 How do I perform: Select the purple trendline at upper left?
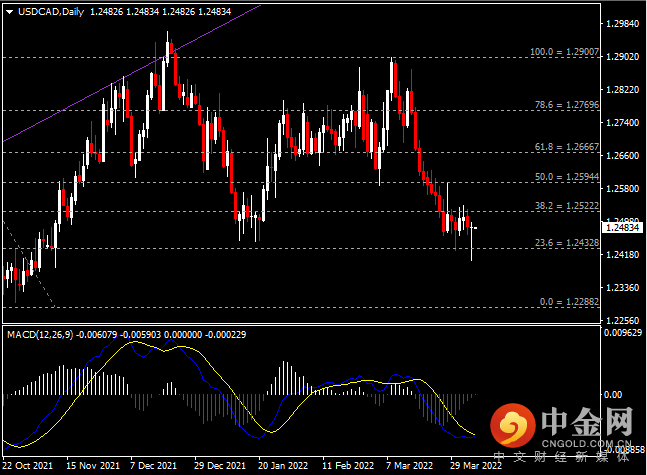[130, 73]
